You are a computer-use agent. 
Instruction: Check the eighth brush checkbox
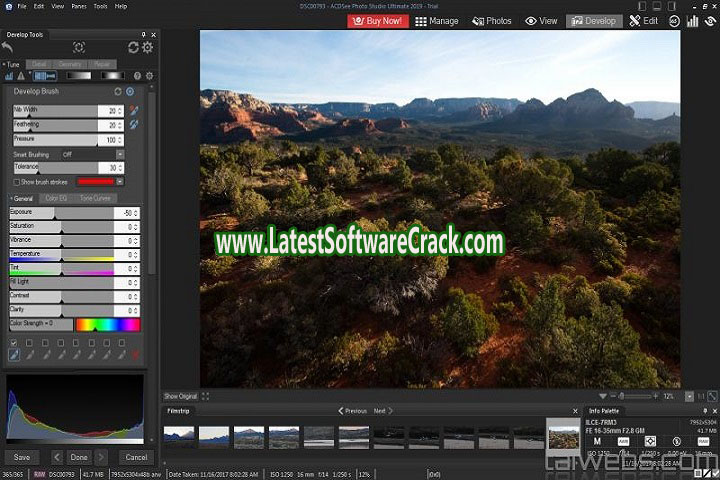(x=121, y=343)
